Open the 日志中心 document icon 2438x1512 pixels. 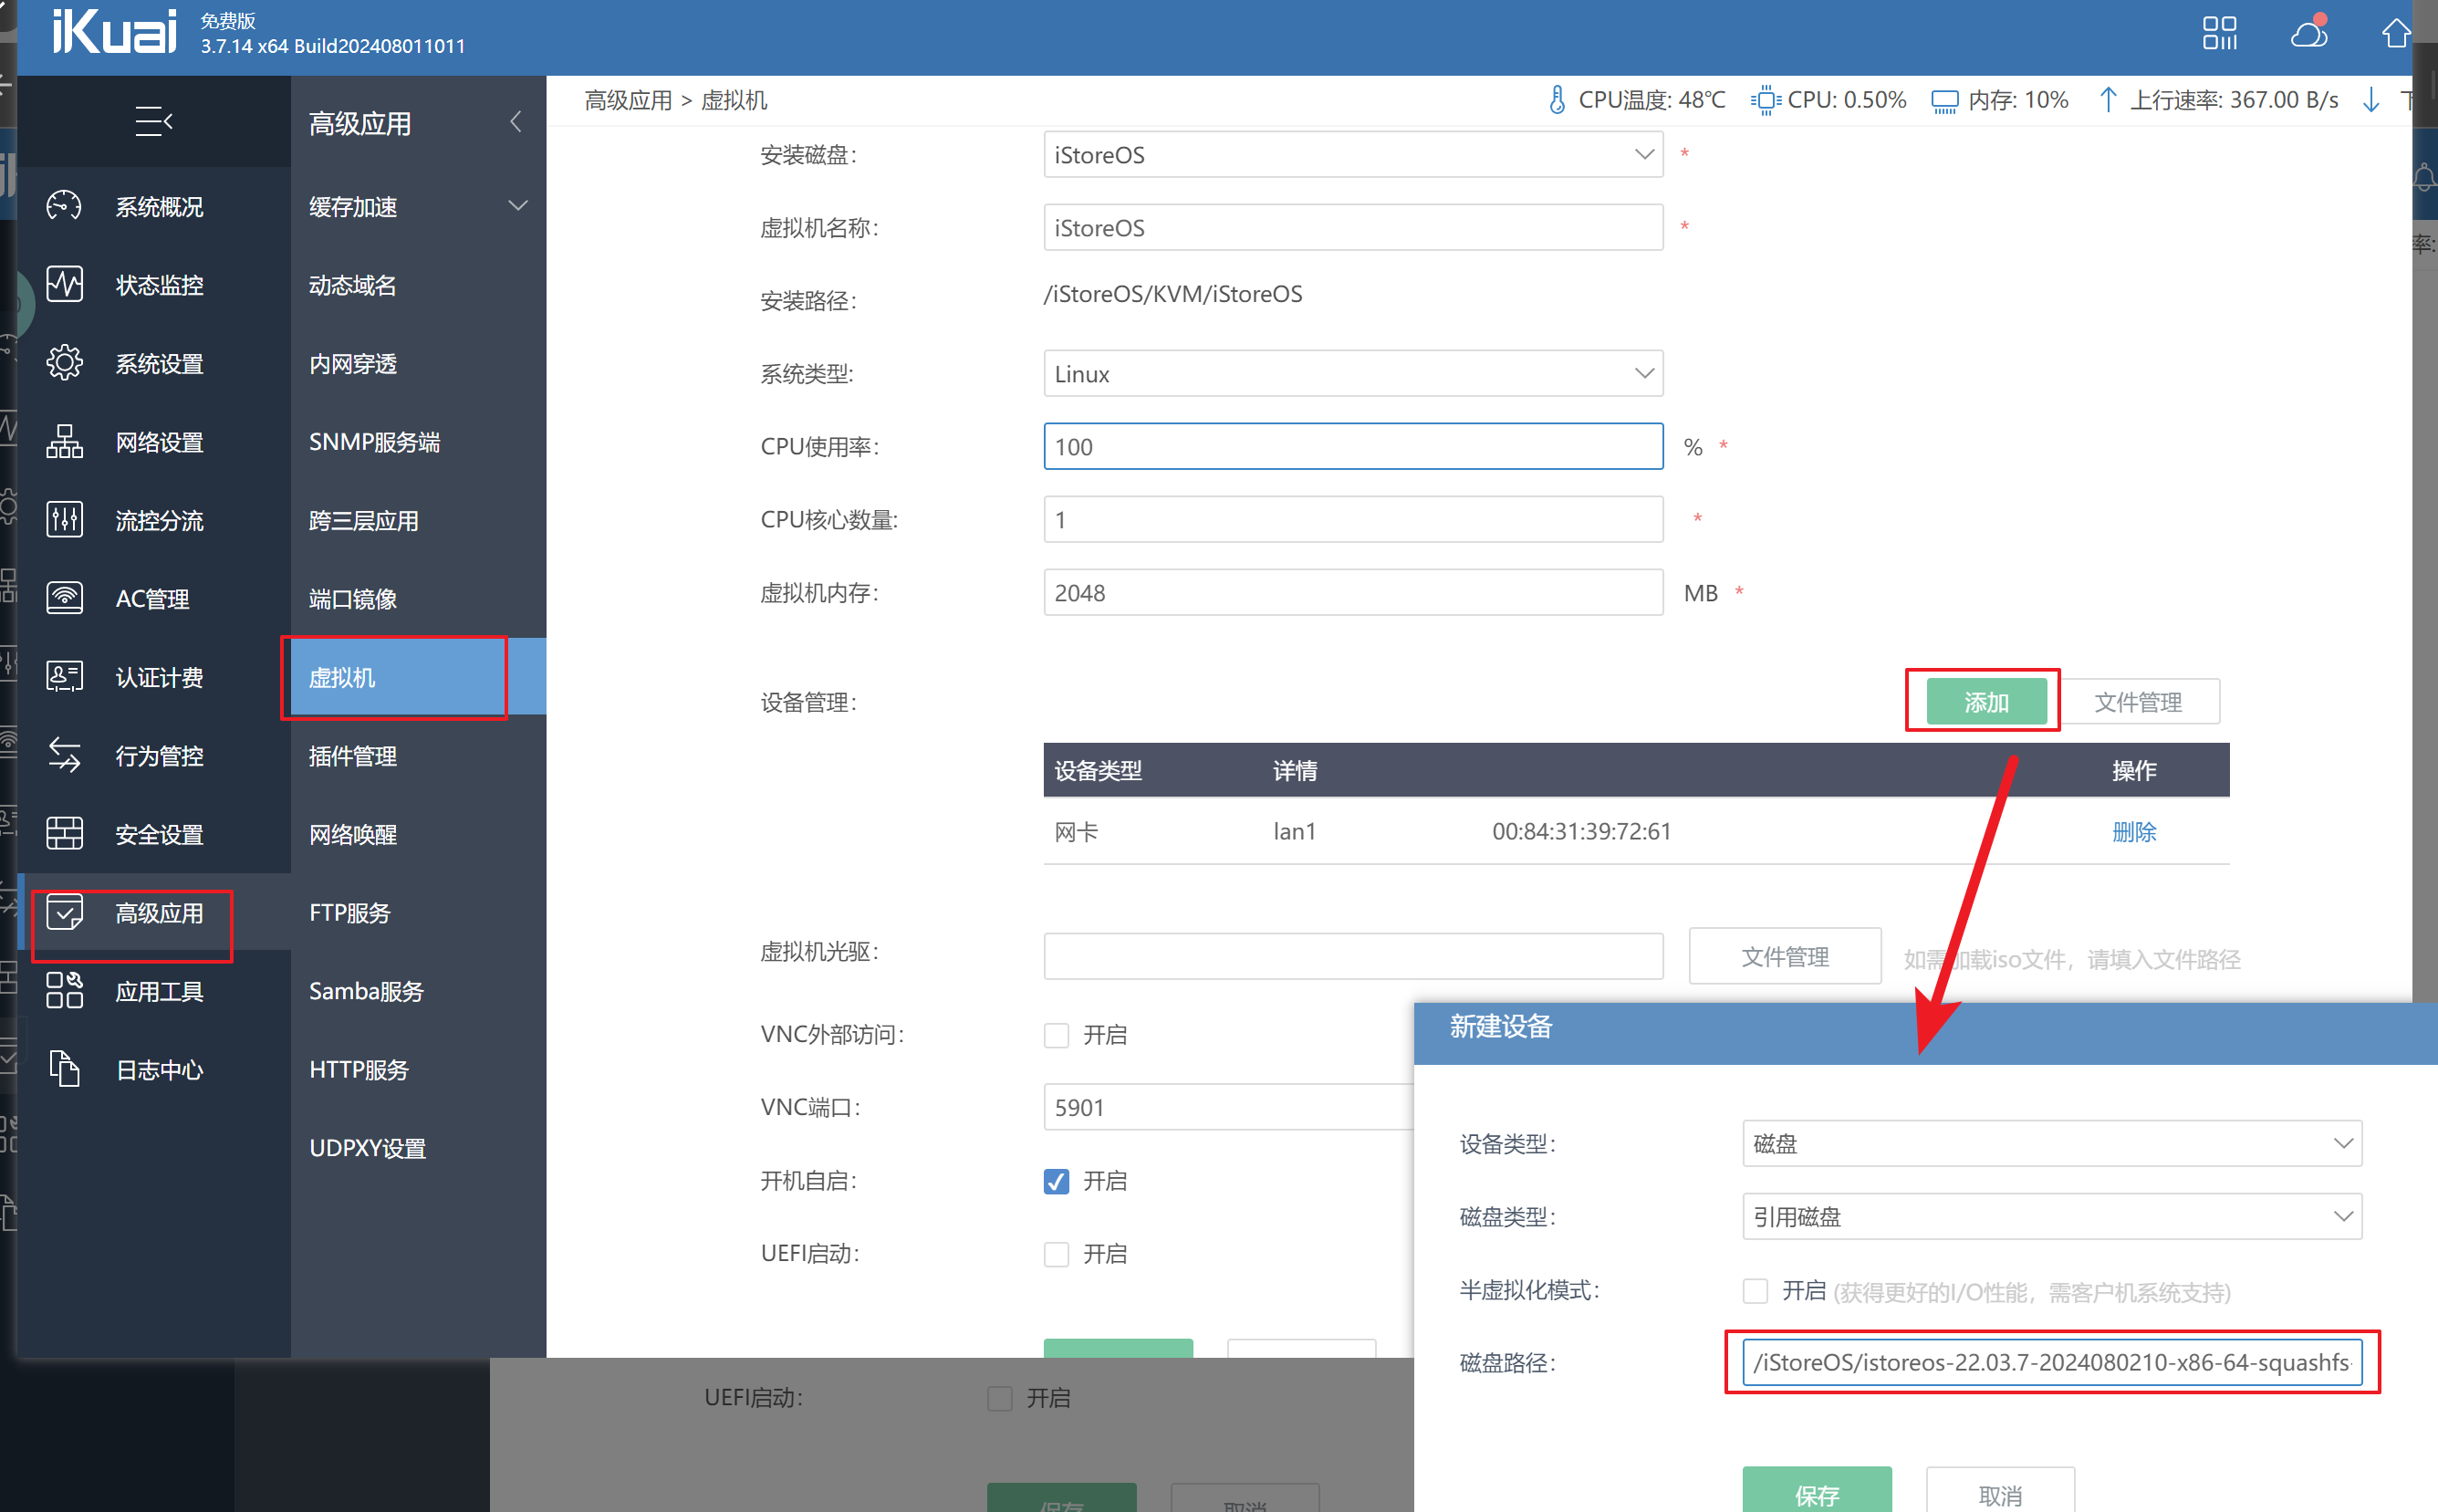[x=64, y=1069]
